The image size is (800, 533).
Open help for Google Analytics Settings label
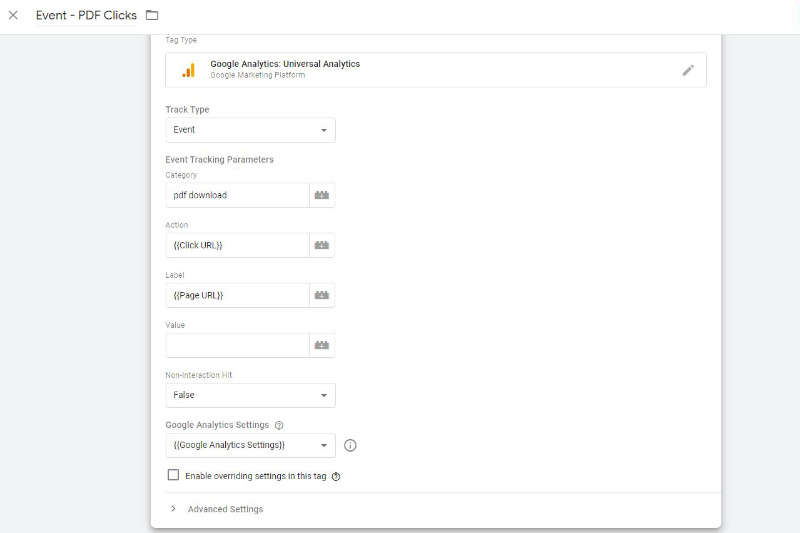[x=279, y=425]
